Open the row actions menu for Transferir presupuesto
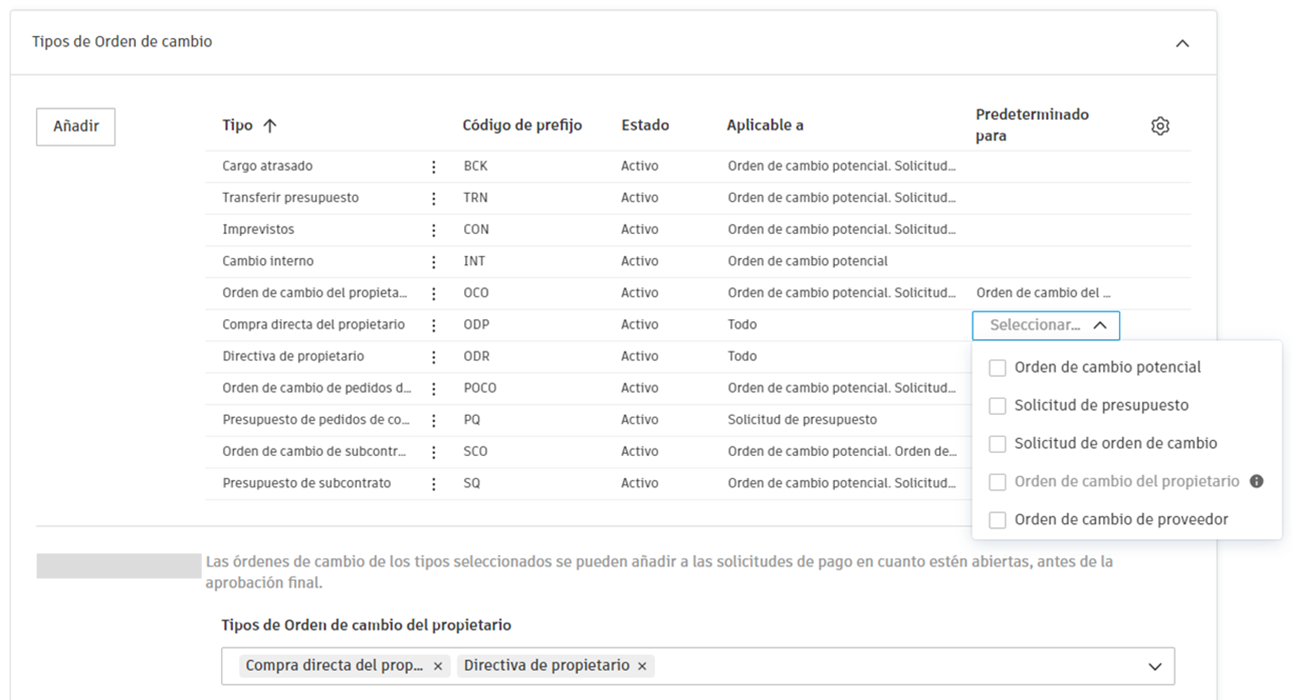The width and height of the screenshot is (1292, 700). tap(433, 197)
